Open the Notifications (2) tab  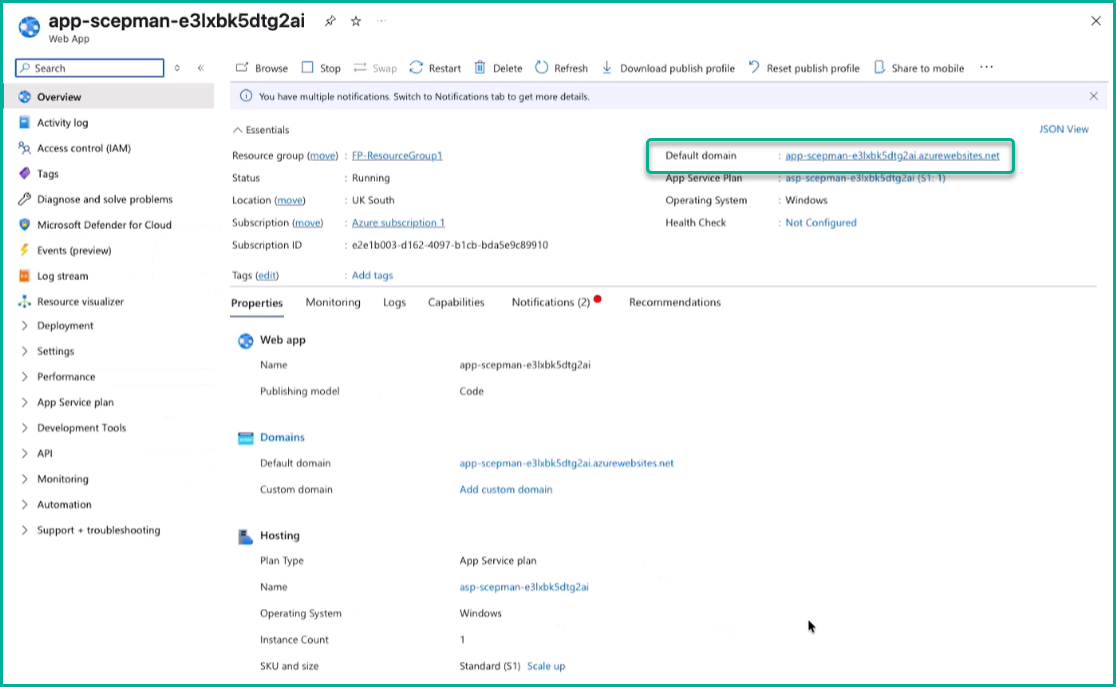pyautogui.click(x=551, y=302)
